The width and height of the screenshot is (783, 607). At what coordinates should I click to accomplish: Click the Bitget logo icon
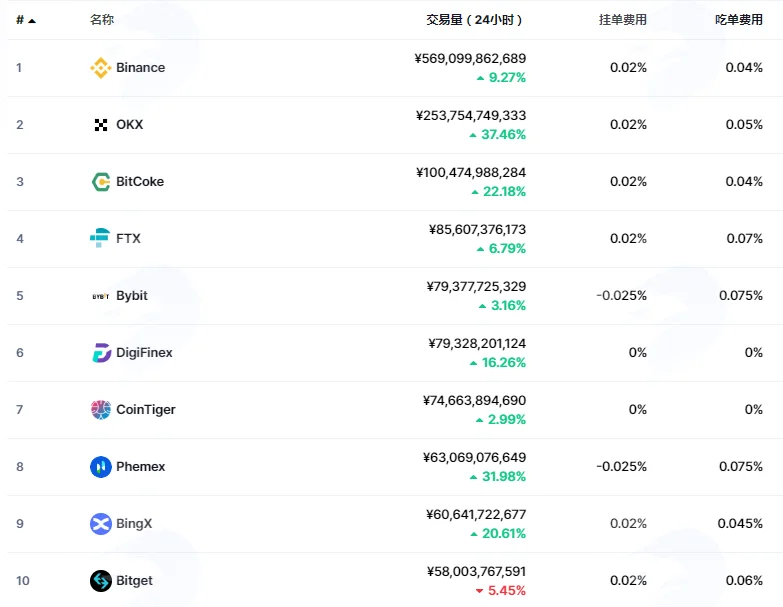[100, 581]
